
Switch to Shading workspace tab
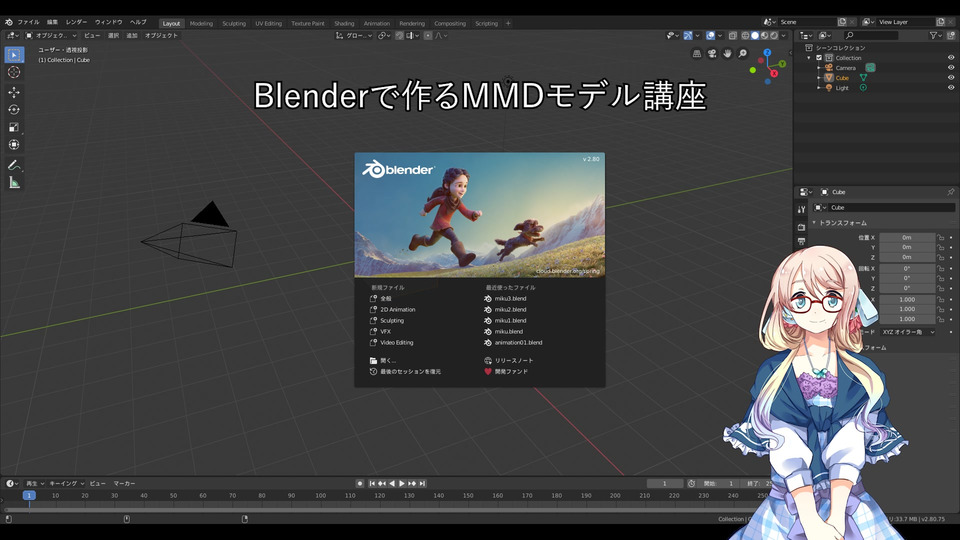point(344,23)
